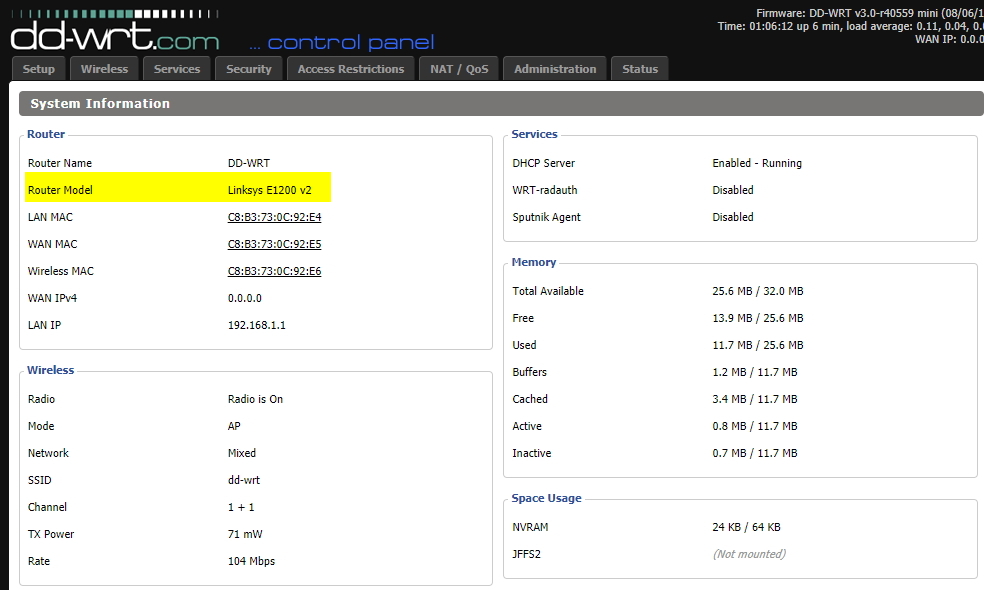Click Used memory value 11.7 MB / 25.6 MB

pos(757,345)
